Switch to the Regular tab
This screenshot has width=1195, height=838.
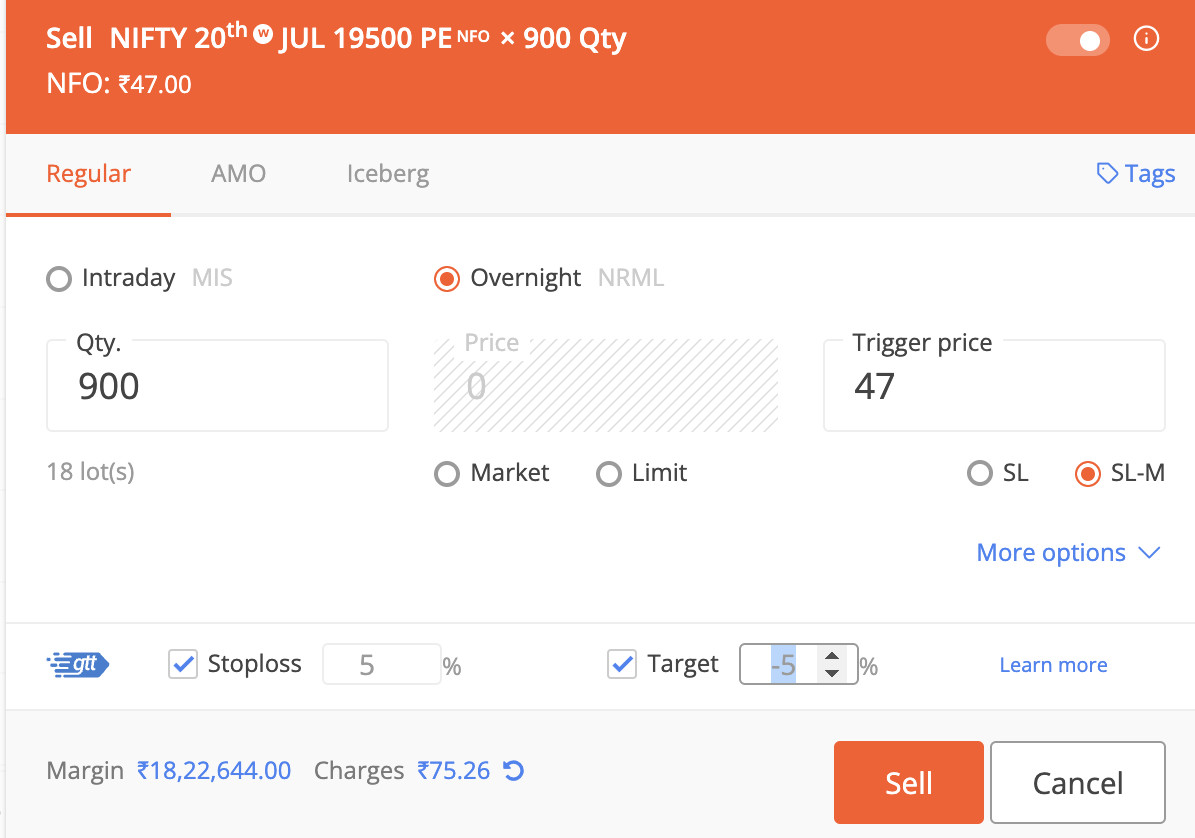(x=88, y=174)
